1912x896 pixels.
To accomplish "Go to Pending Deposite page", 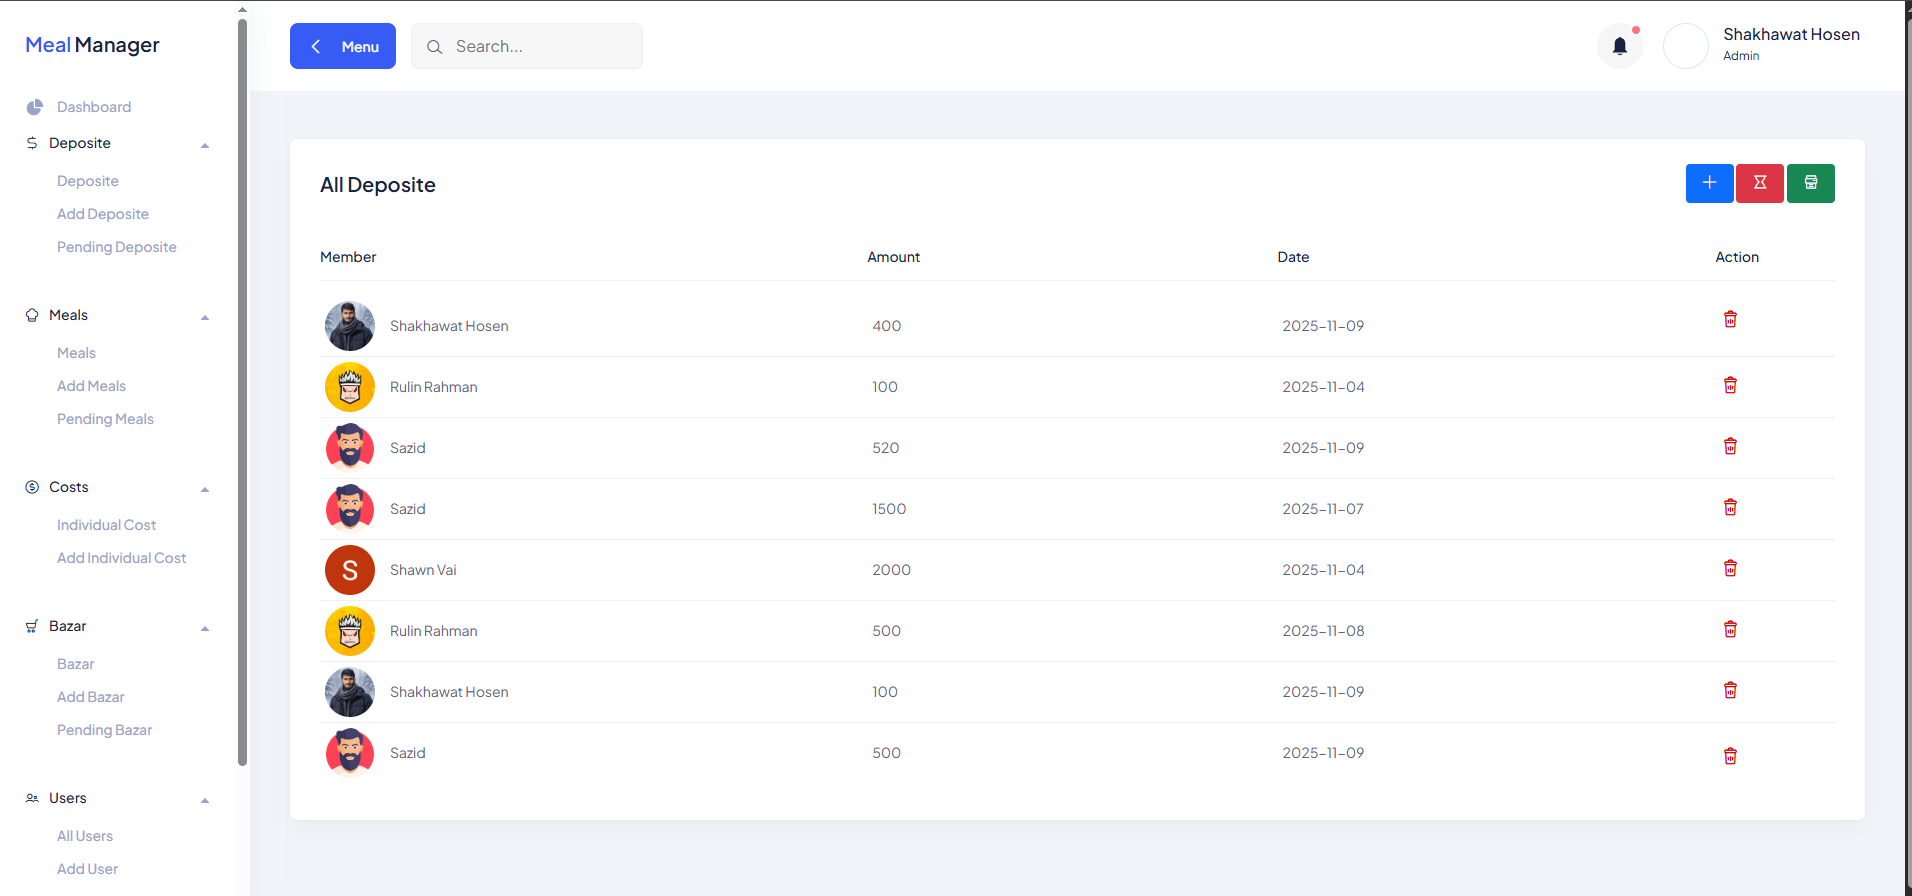I will coord(116,247).
